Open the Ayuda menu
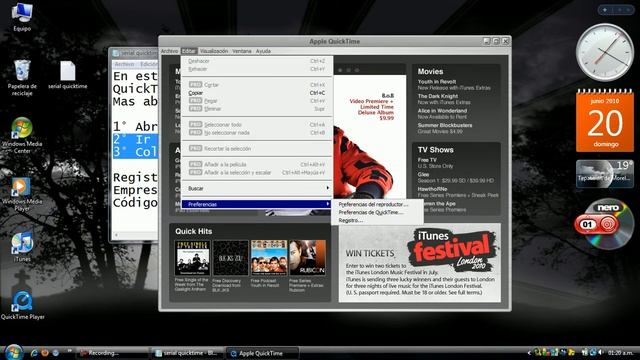640x360 pixels. [x=263, y=51]
